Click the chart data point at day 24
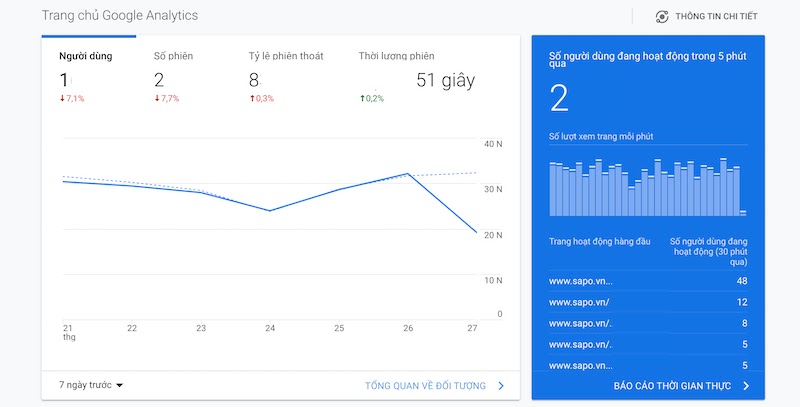Image resolution: width=800 pixels, height=407 pixels. tap(270, 211)
